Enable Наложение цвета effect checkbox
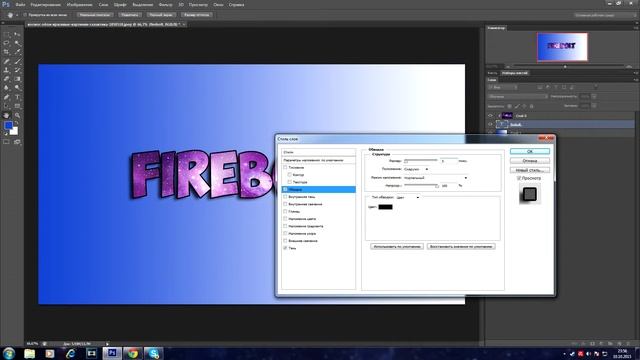 pyautogui.click(x=285, y=219)
